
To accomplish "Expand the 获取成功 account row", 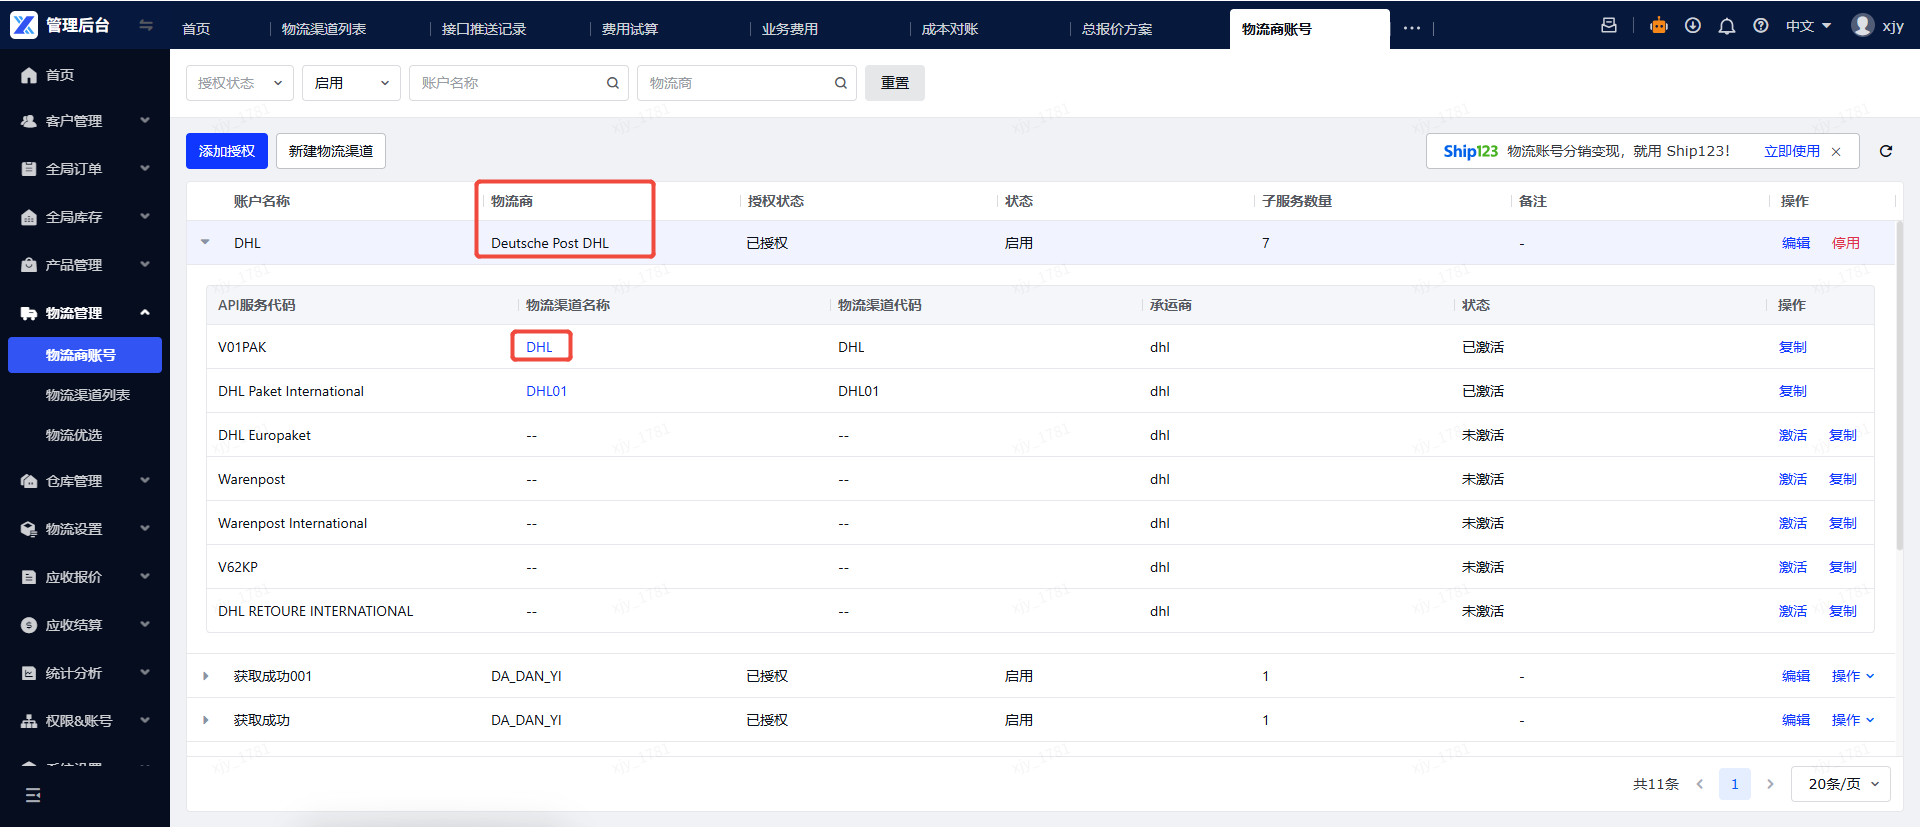I will pyautogui.click(x=205, y=720).
